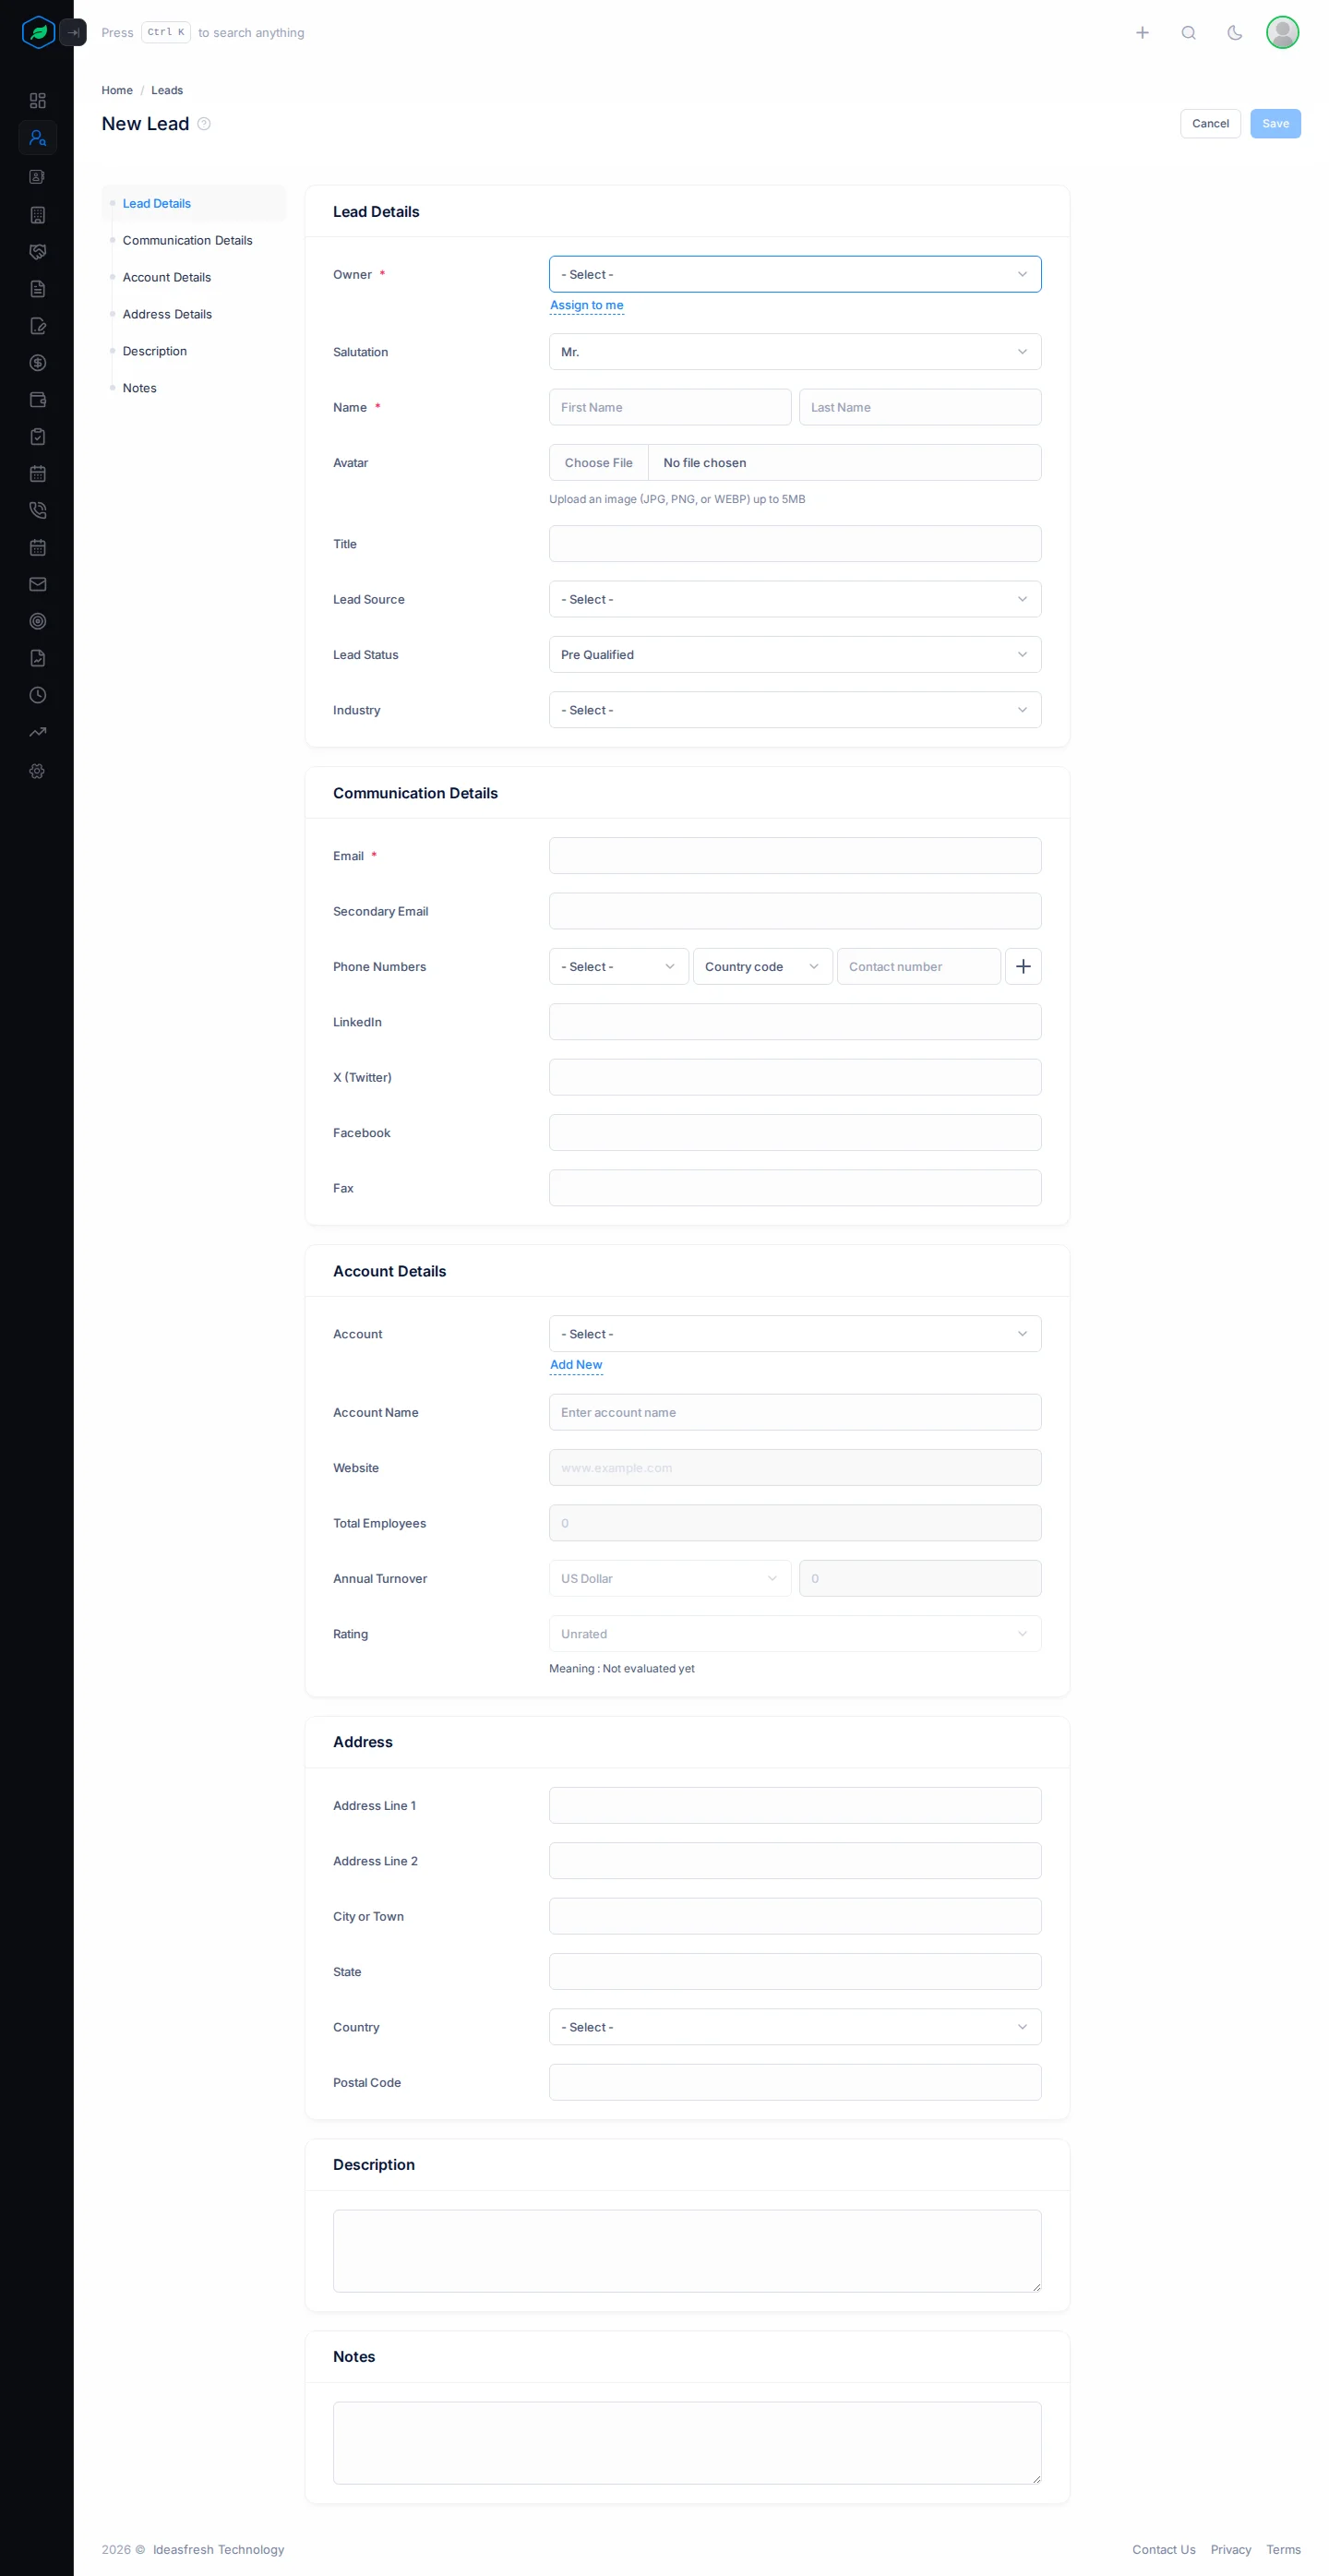Open the target goals icon in sidebar
1329x2576 pixels.
coord(38,621)
